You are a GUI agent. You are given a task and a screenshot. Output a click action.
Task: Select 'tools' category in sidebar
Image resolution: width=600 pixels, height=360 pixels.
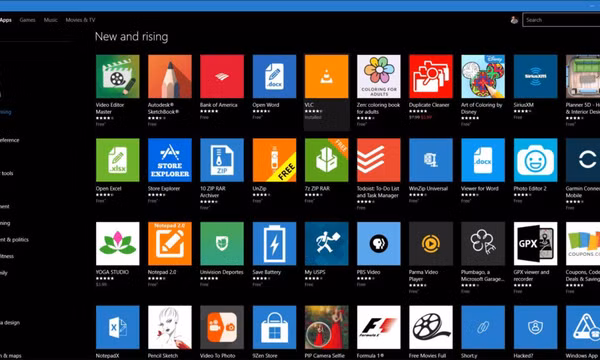pyautogui.click(x=7, y=173)
